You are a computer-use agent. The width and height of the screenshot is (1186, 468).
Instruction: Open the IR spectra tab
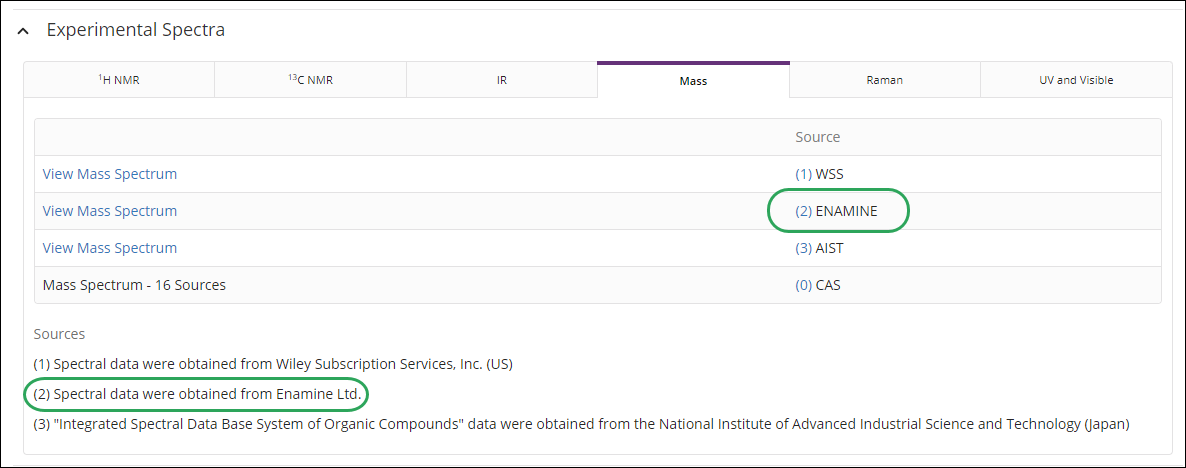[x=501, y=80]
